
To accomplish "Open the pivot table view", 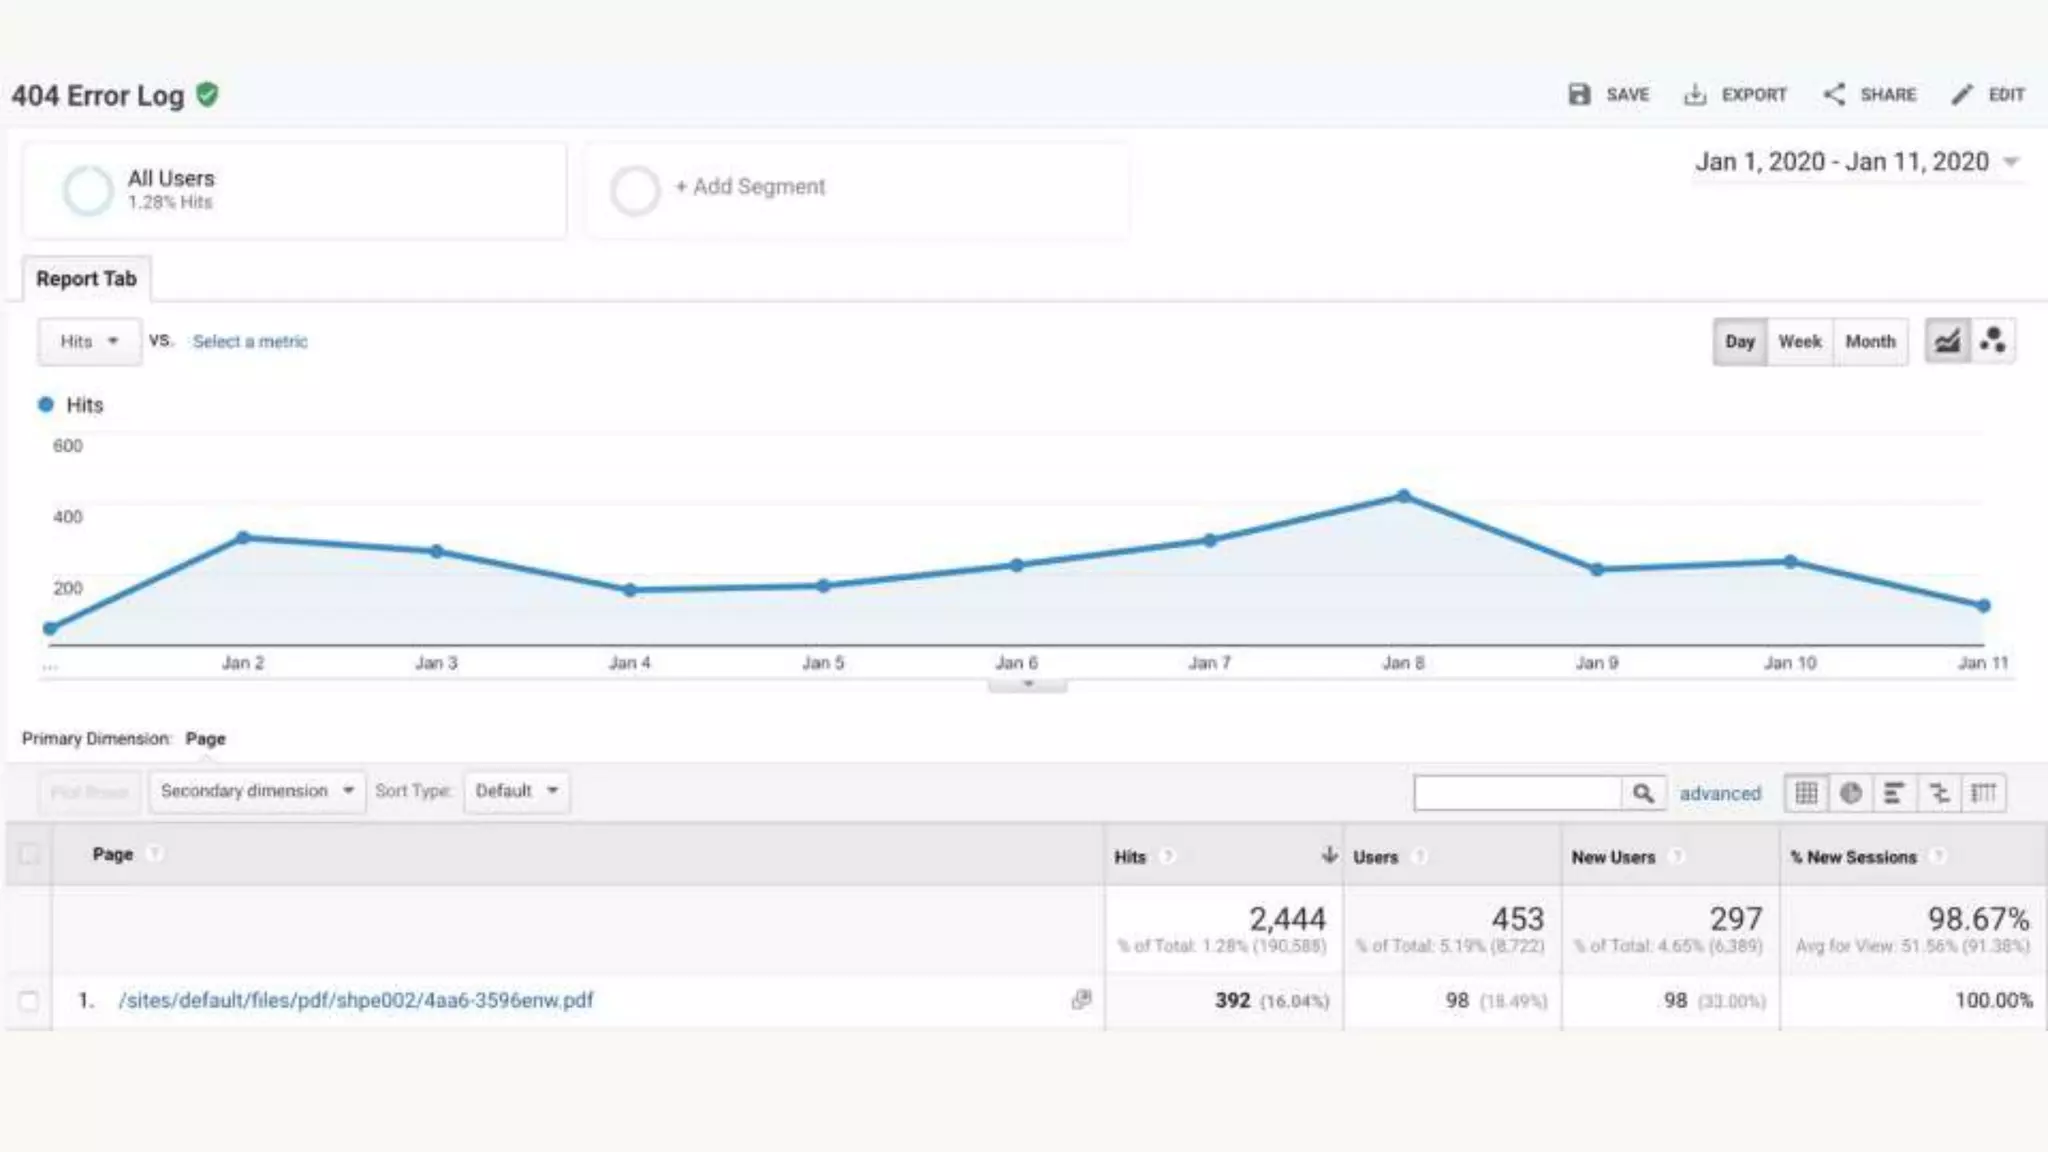I will point(1983,793).
